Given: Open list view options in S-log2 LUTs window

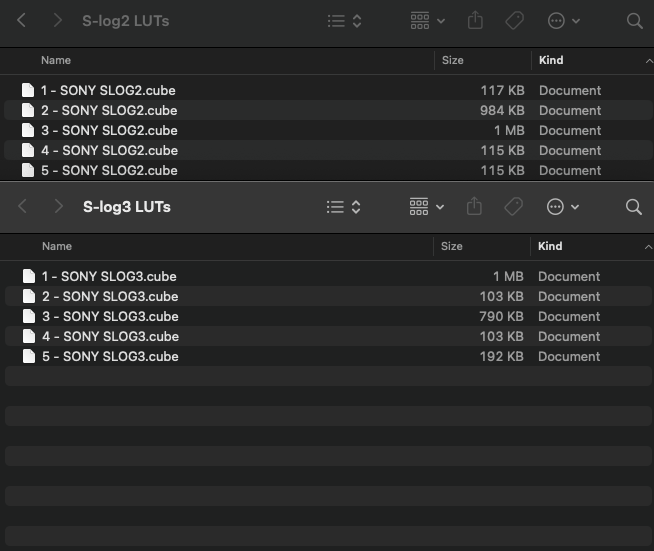Looking at the screenshot, I should [x=344, y=21].
